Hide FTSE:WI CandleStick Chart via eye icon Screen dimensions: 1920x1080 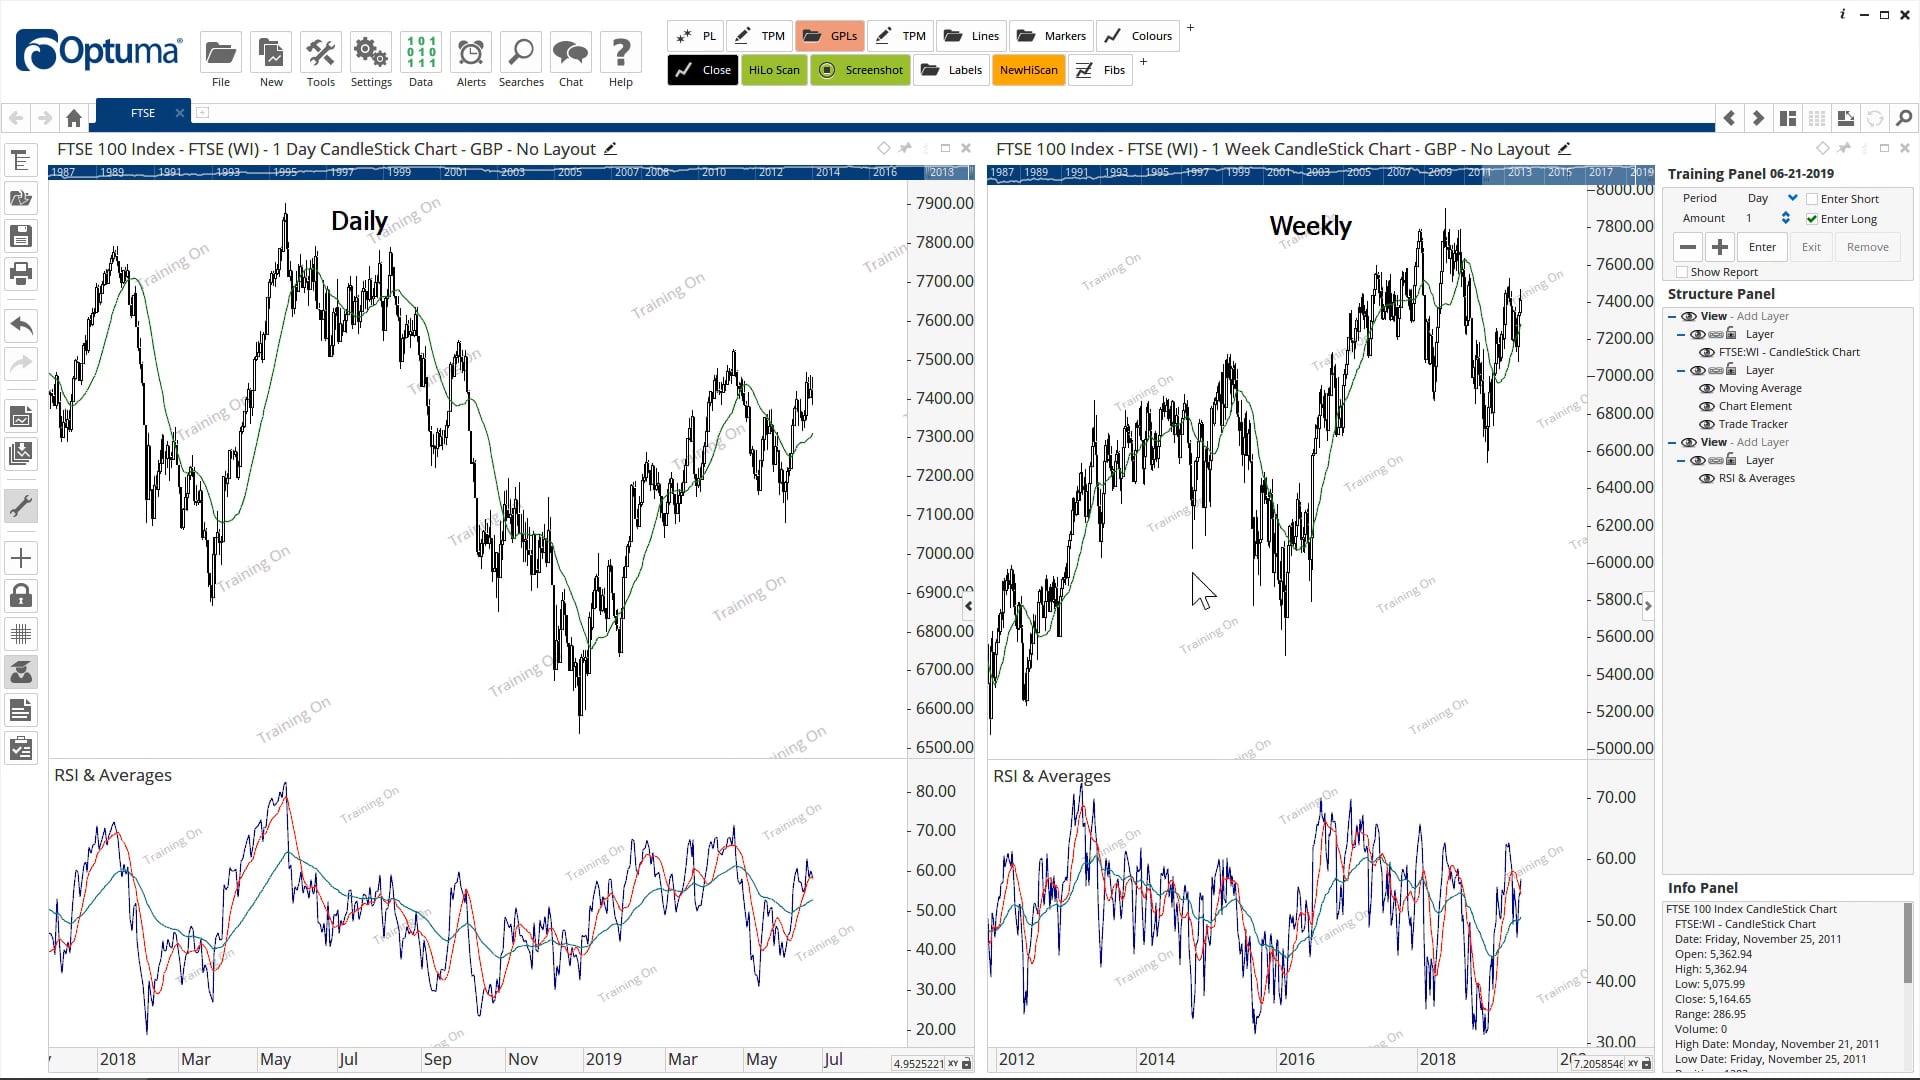click(x=1707, y=352)
